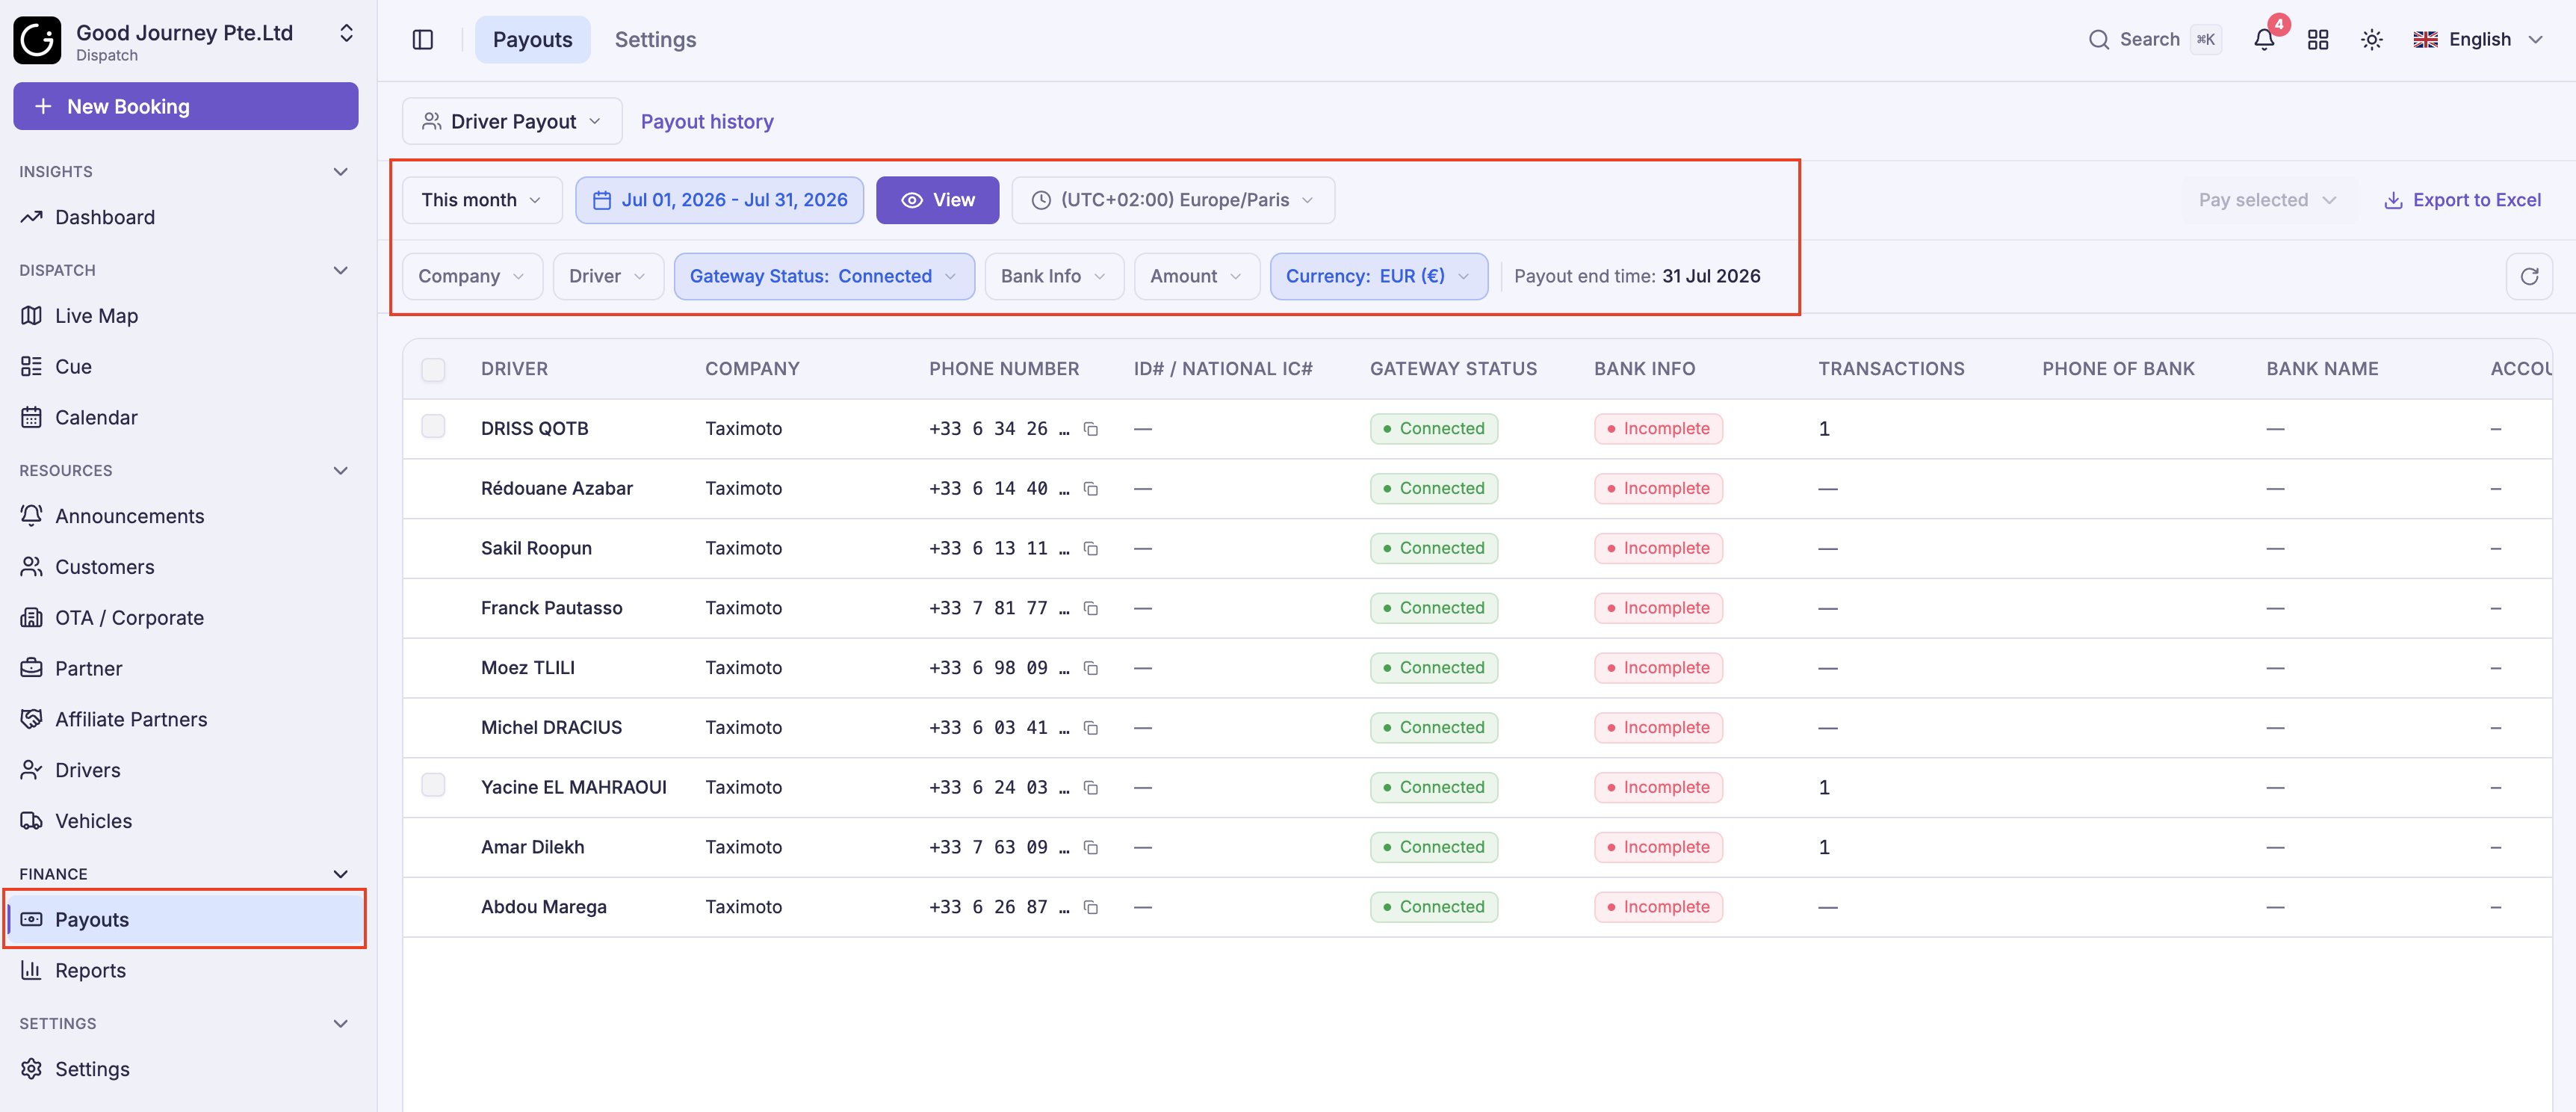Screen dimensions: 2576x1112
Task: Copy Abdou Marega's phone number
Action: pyautogui.click(x=1091, y=907)
